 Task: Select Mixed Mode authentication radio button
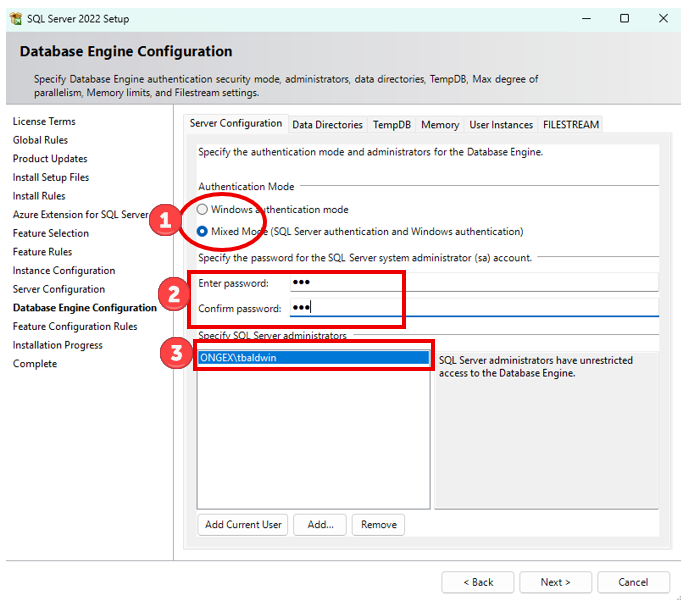pos(202,232)
